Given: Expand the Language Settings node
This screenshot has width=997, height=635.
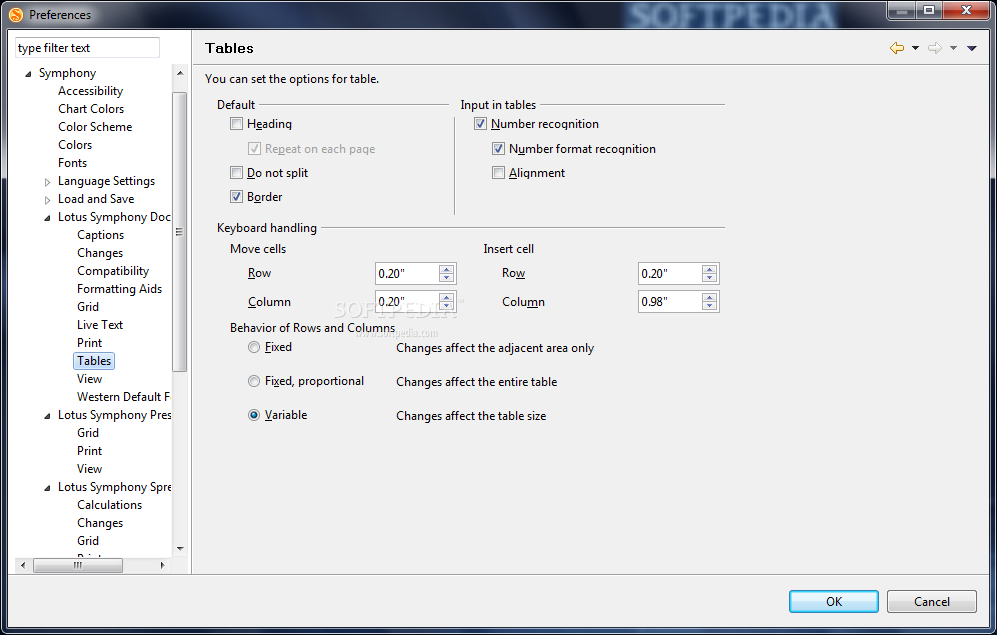Looking at the screenshot, I should pos(47,182).
